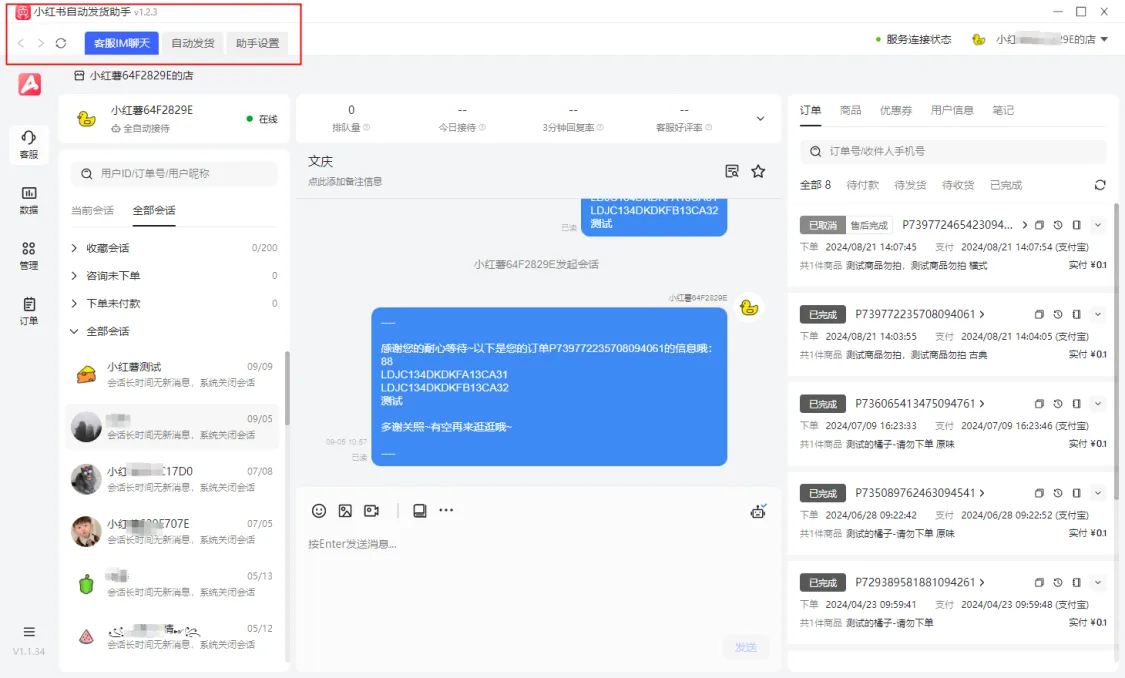The image size is (1125, 678).
Task: Select the 商品 tab in right panel
Action: pos(850,110)
